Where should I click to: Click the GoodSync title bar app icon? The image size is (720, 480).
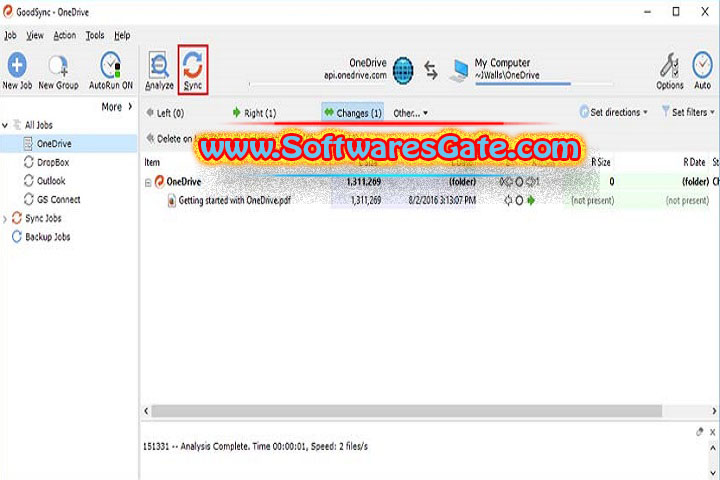point(7,12)
